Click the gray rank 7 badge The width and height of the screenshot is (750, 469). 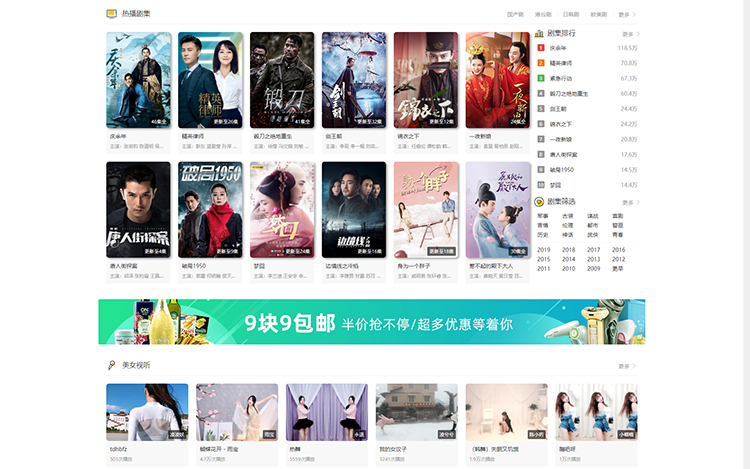[541, 139]
